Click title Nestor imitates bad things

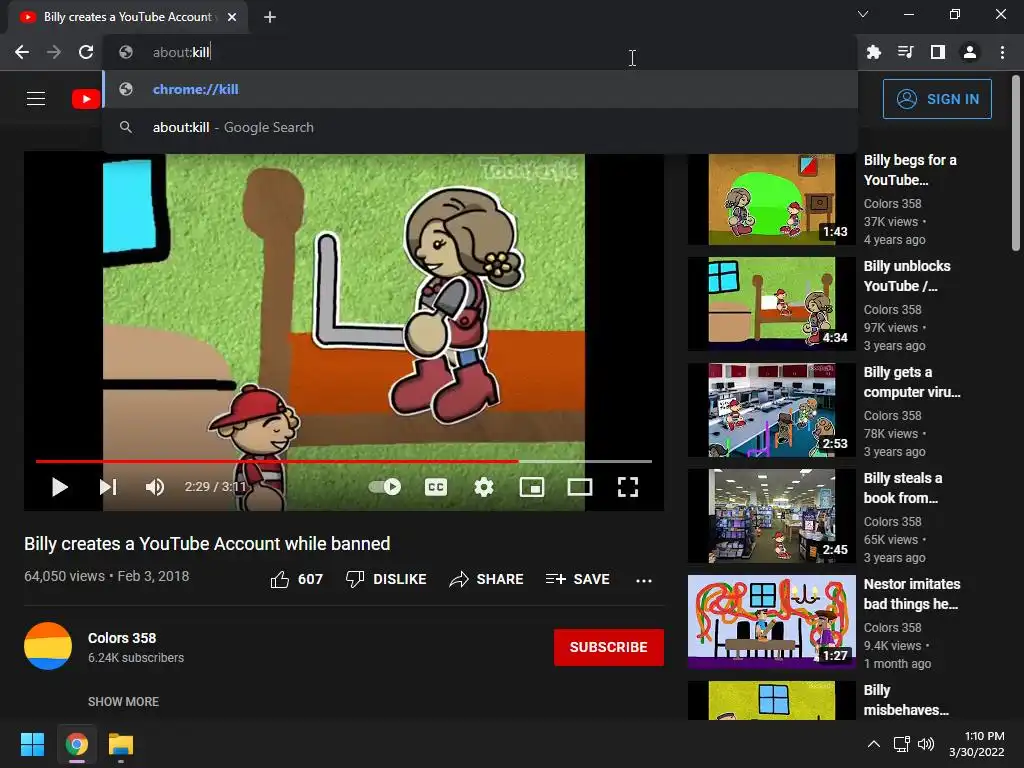[912, 594]
